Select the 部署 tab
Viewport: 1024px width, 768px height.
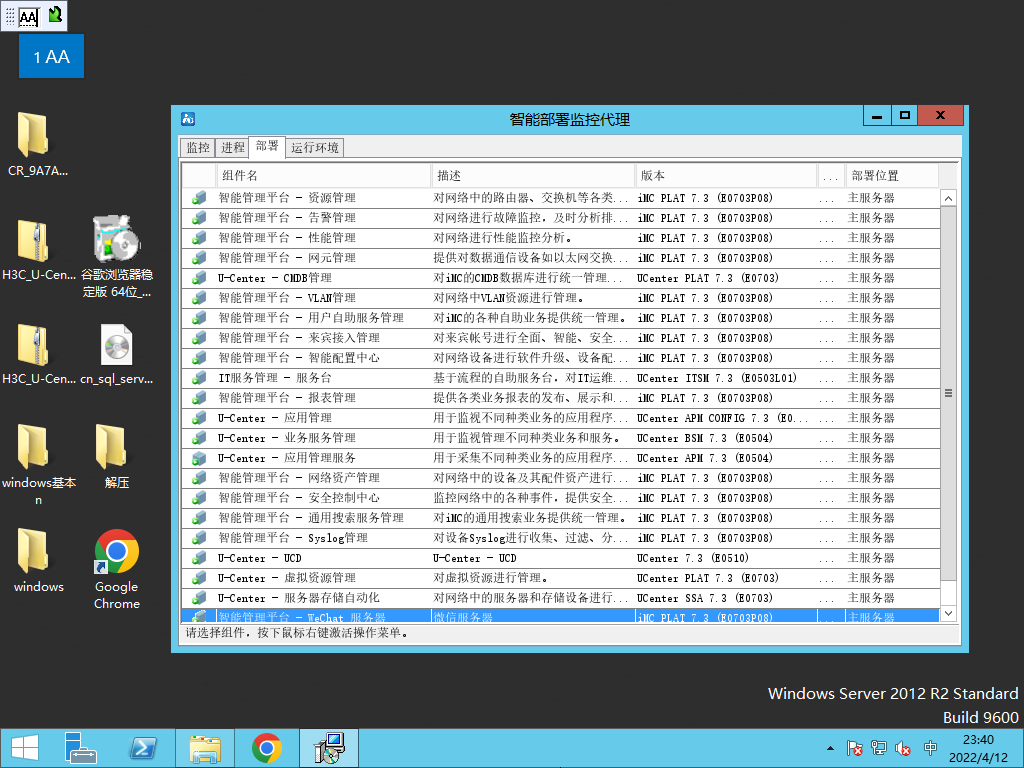tap(266, 146)
